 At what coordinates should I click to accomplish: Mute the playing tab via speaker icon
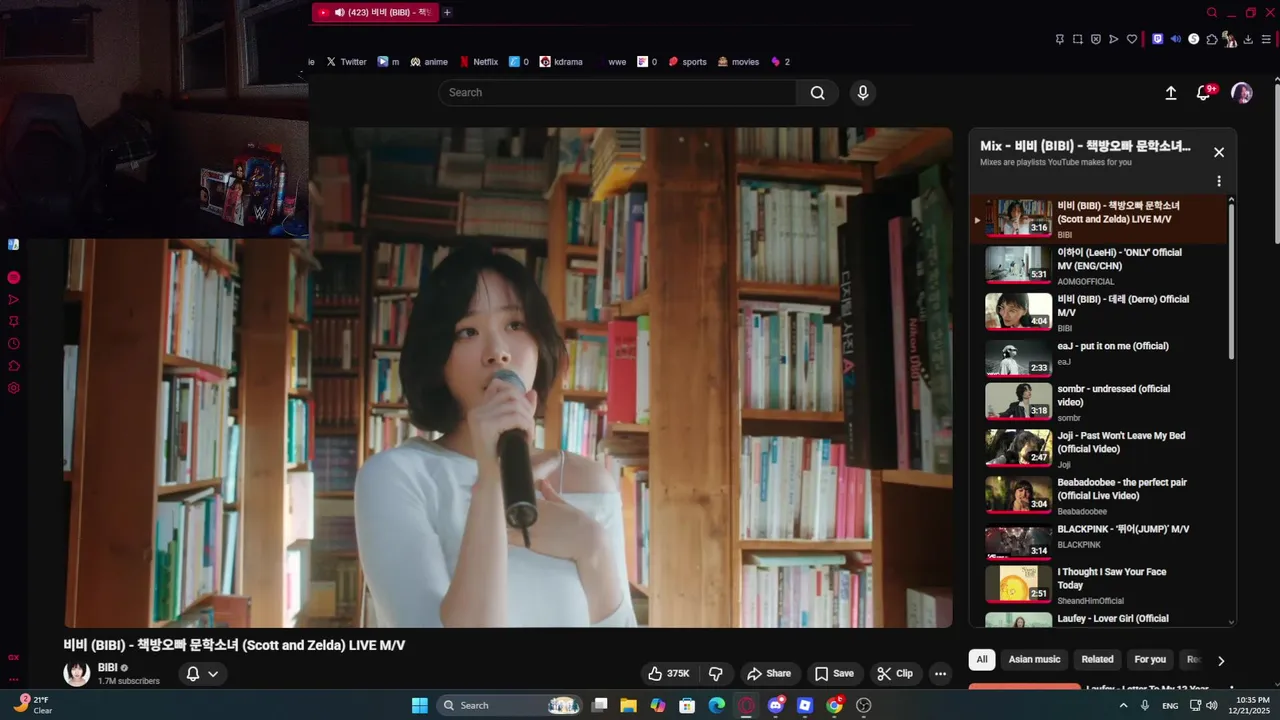[x=340, y=12]
